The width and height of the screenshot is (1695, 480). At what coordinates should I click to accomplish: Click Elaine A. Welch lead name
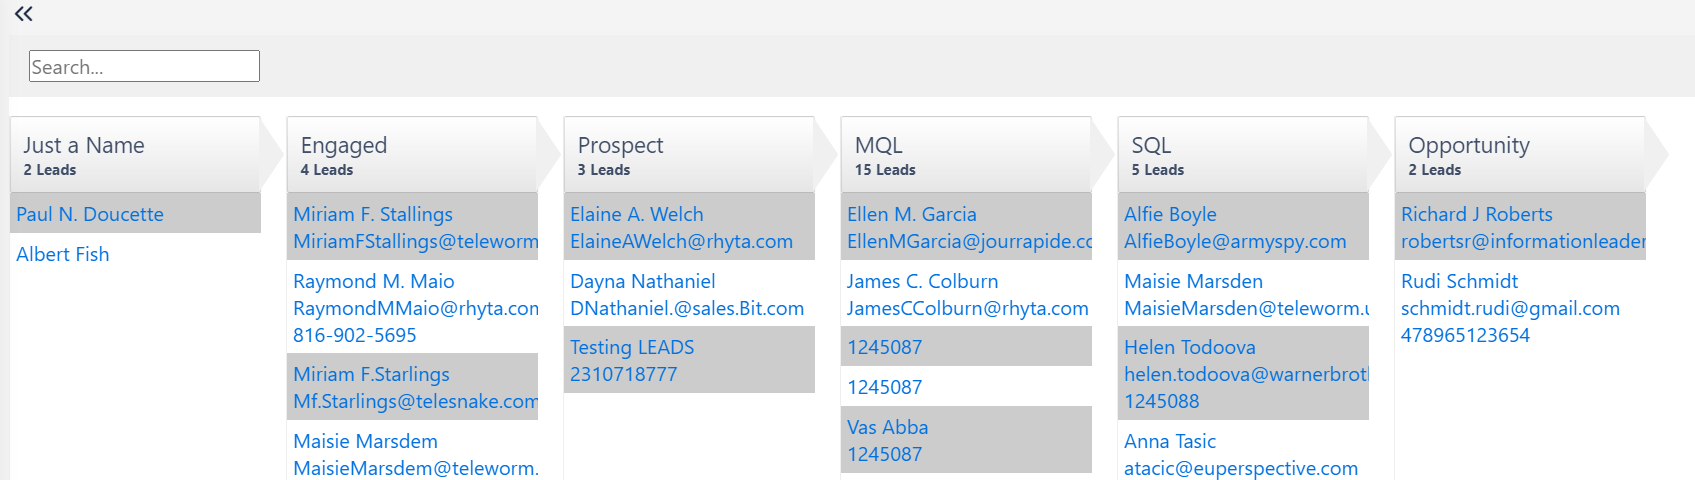(x=637, y=214)
